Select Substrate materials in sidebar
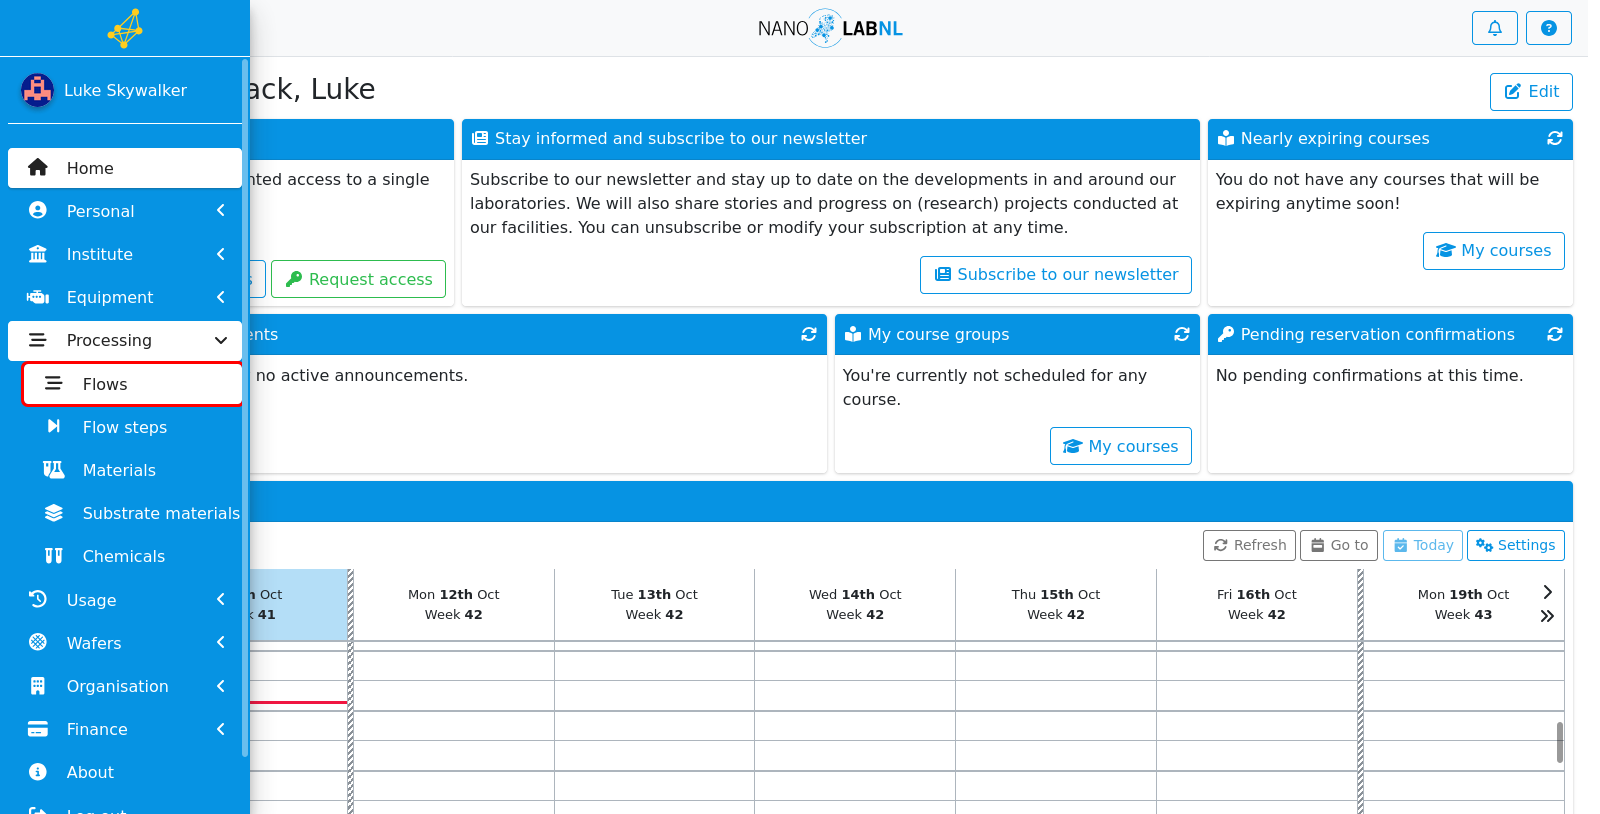Viewport: 1600px width, 814px height. tap(133, 513)
